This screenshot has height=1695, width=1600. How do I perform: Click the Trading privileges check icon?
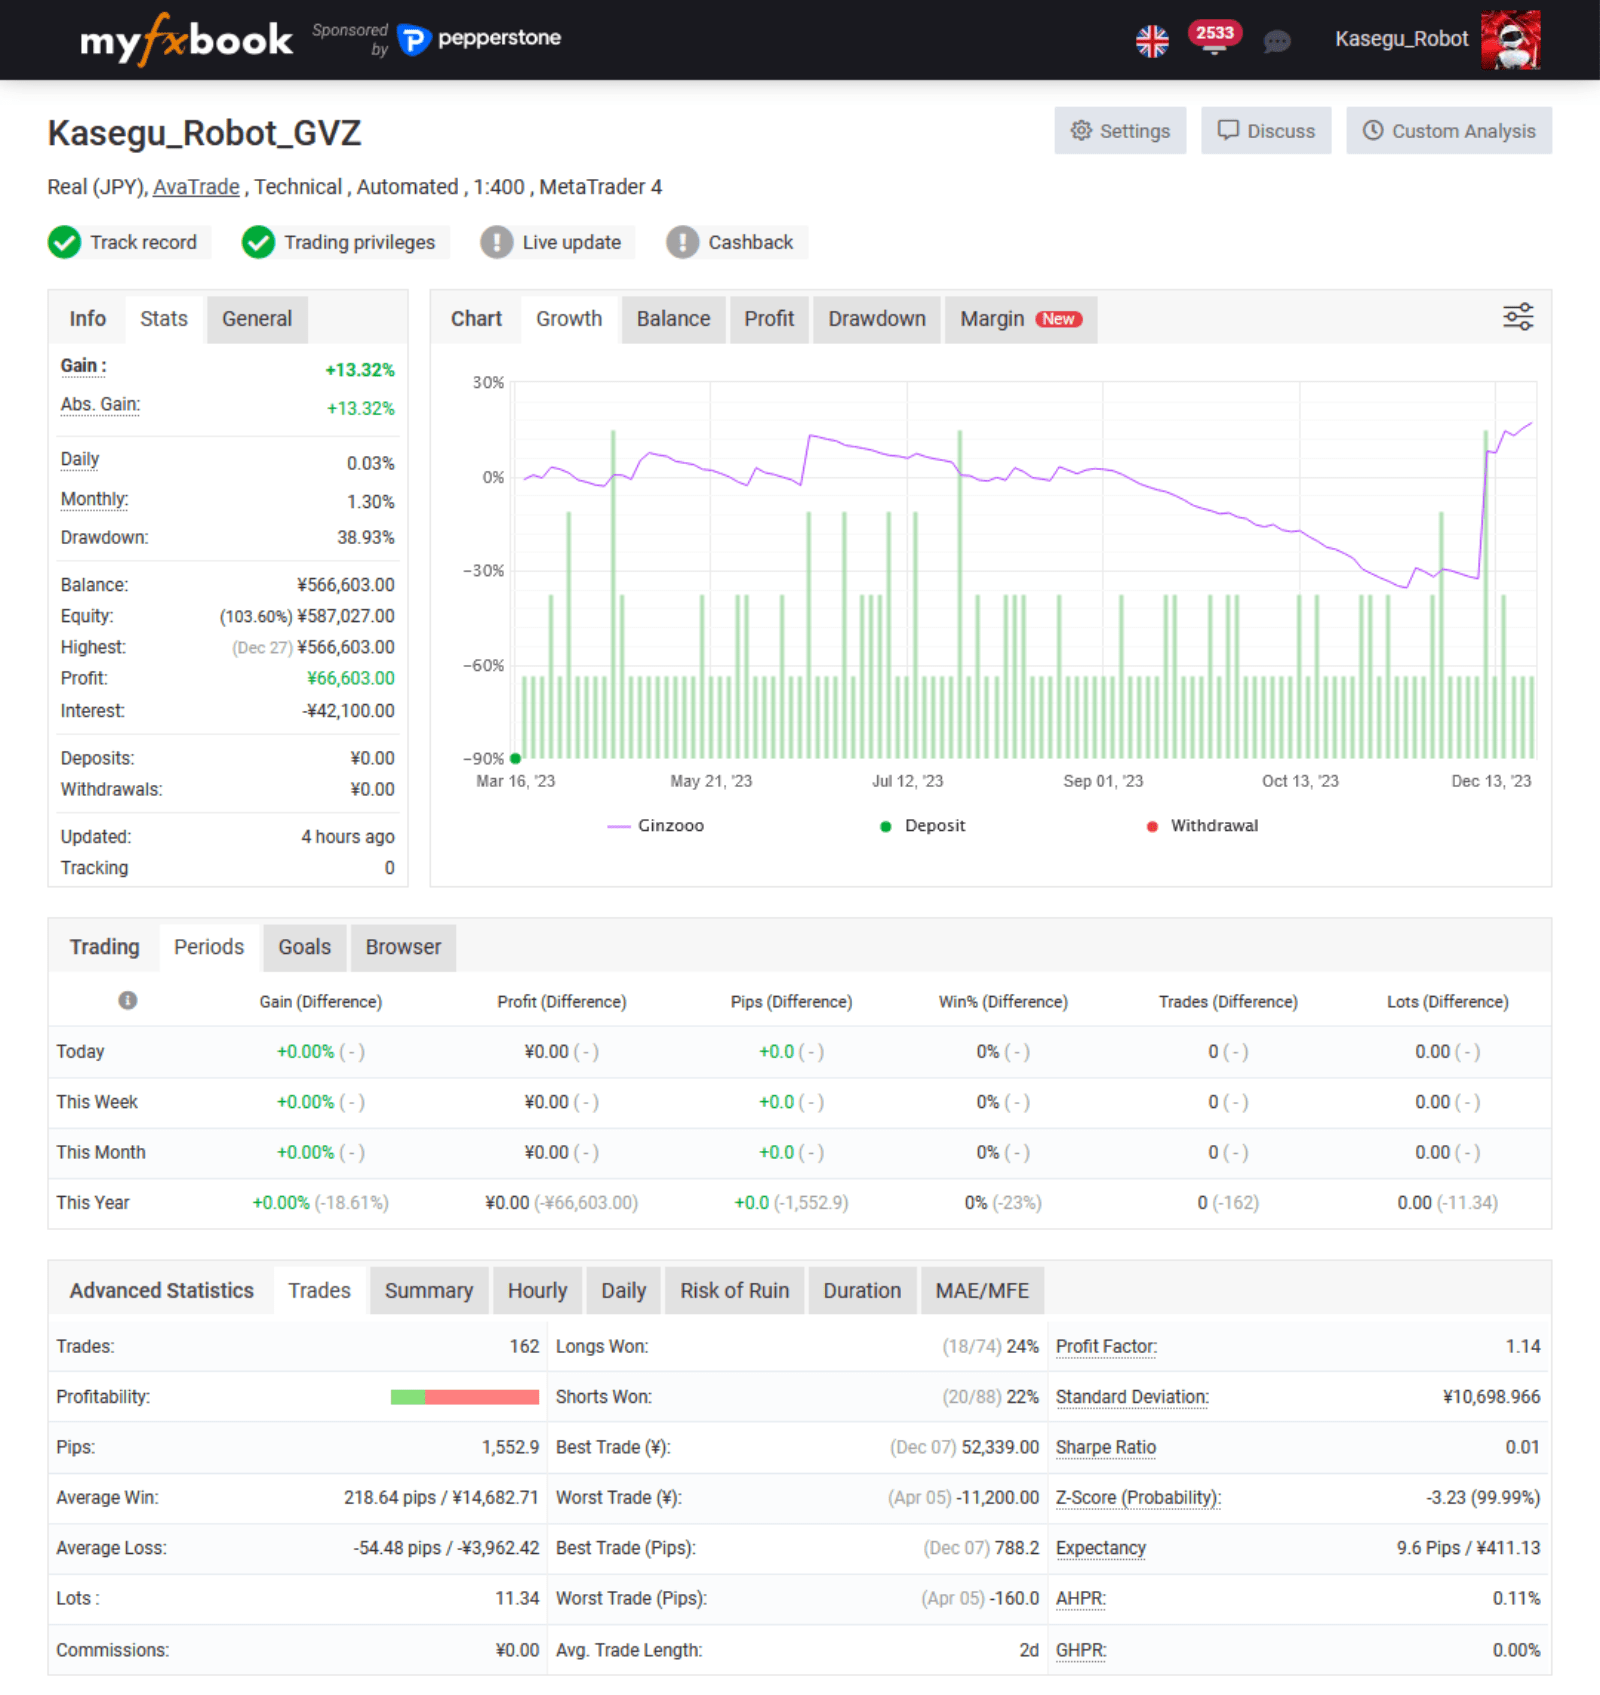[258, 242]
